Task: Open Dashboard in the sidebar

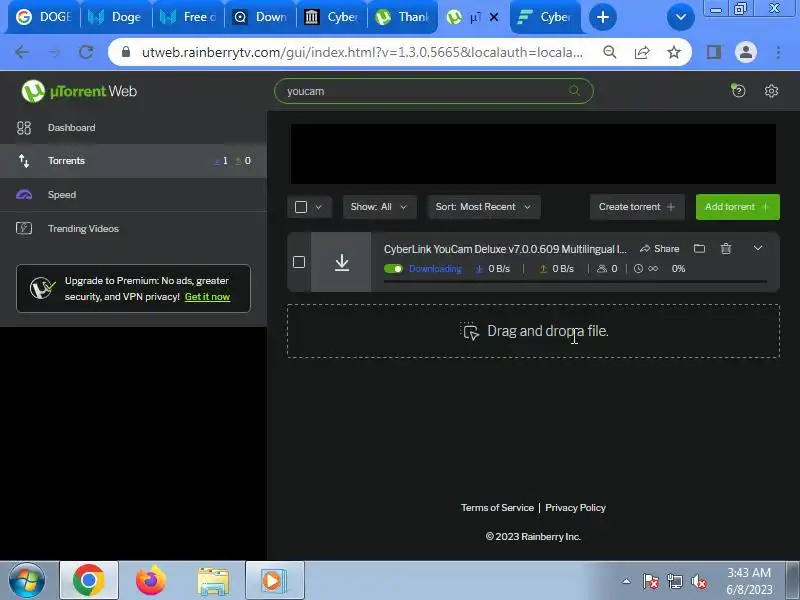Action: pos(133,128)
